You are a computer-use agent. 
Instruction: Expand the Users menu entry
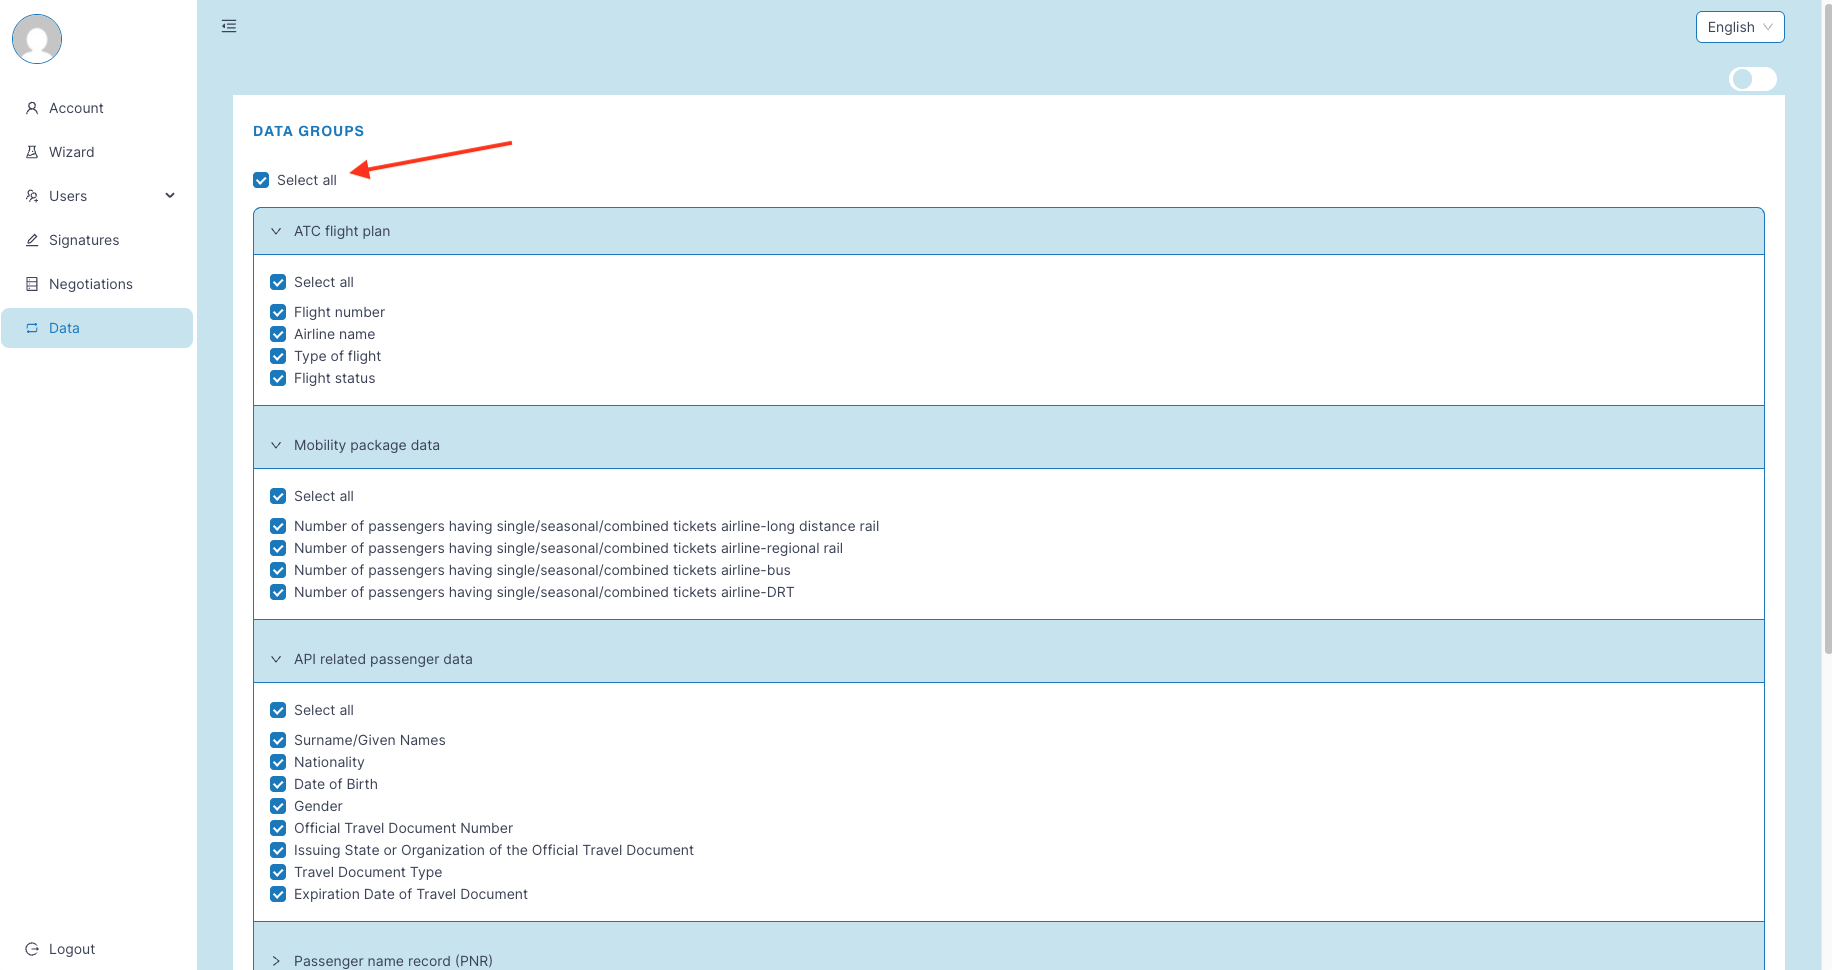tap(169, 196)
